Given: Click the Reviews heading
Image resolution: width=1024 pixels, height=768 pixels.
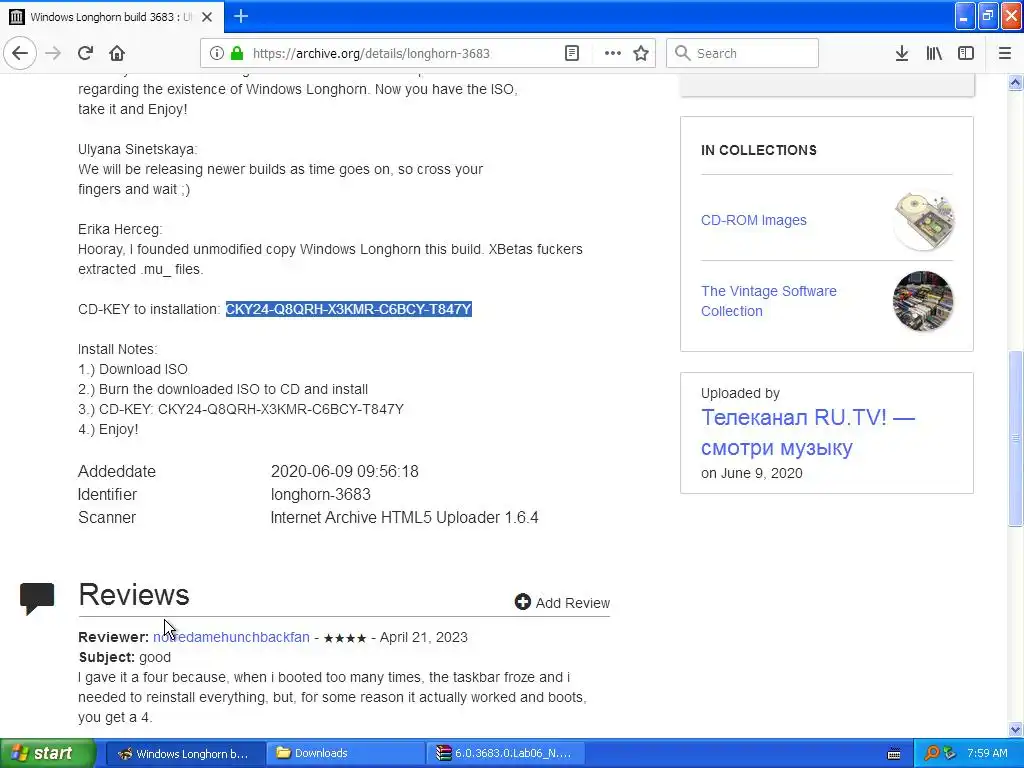Looking at the screenshot, I should [134, 594].
